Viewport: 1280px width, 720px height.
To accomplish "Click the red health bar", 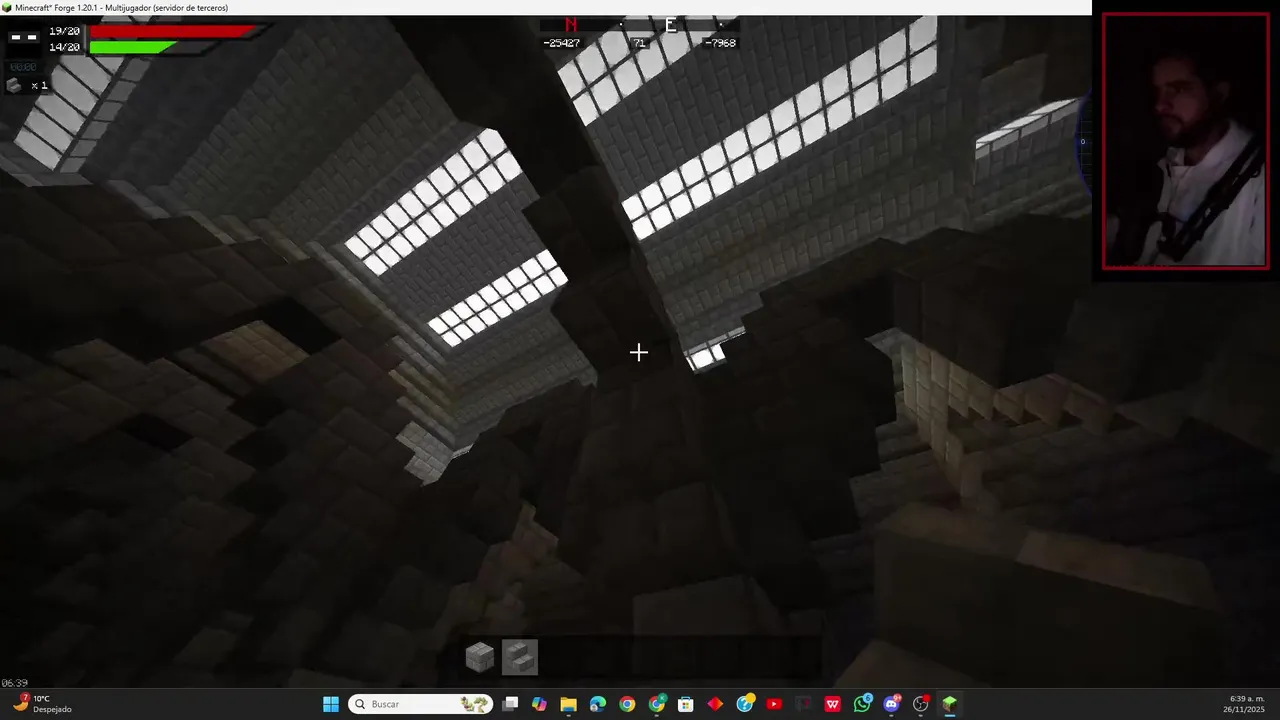I will 172,31.
